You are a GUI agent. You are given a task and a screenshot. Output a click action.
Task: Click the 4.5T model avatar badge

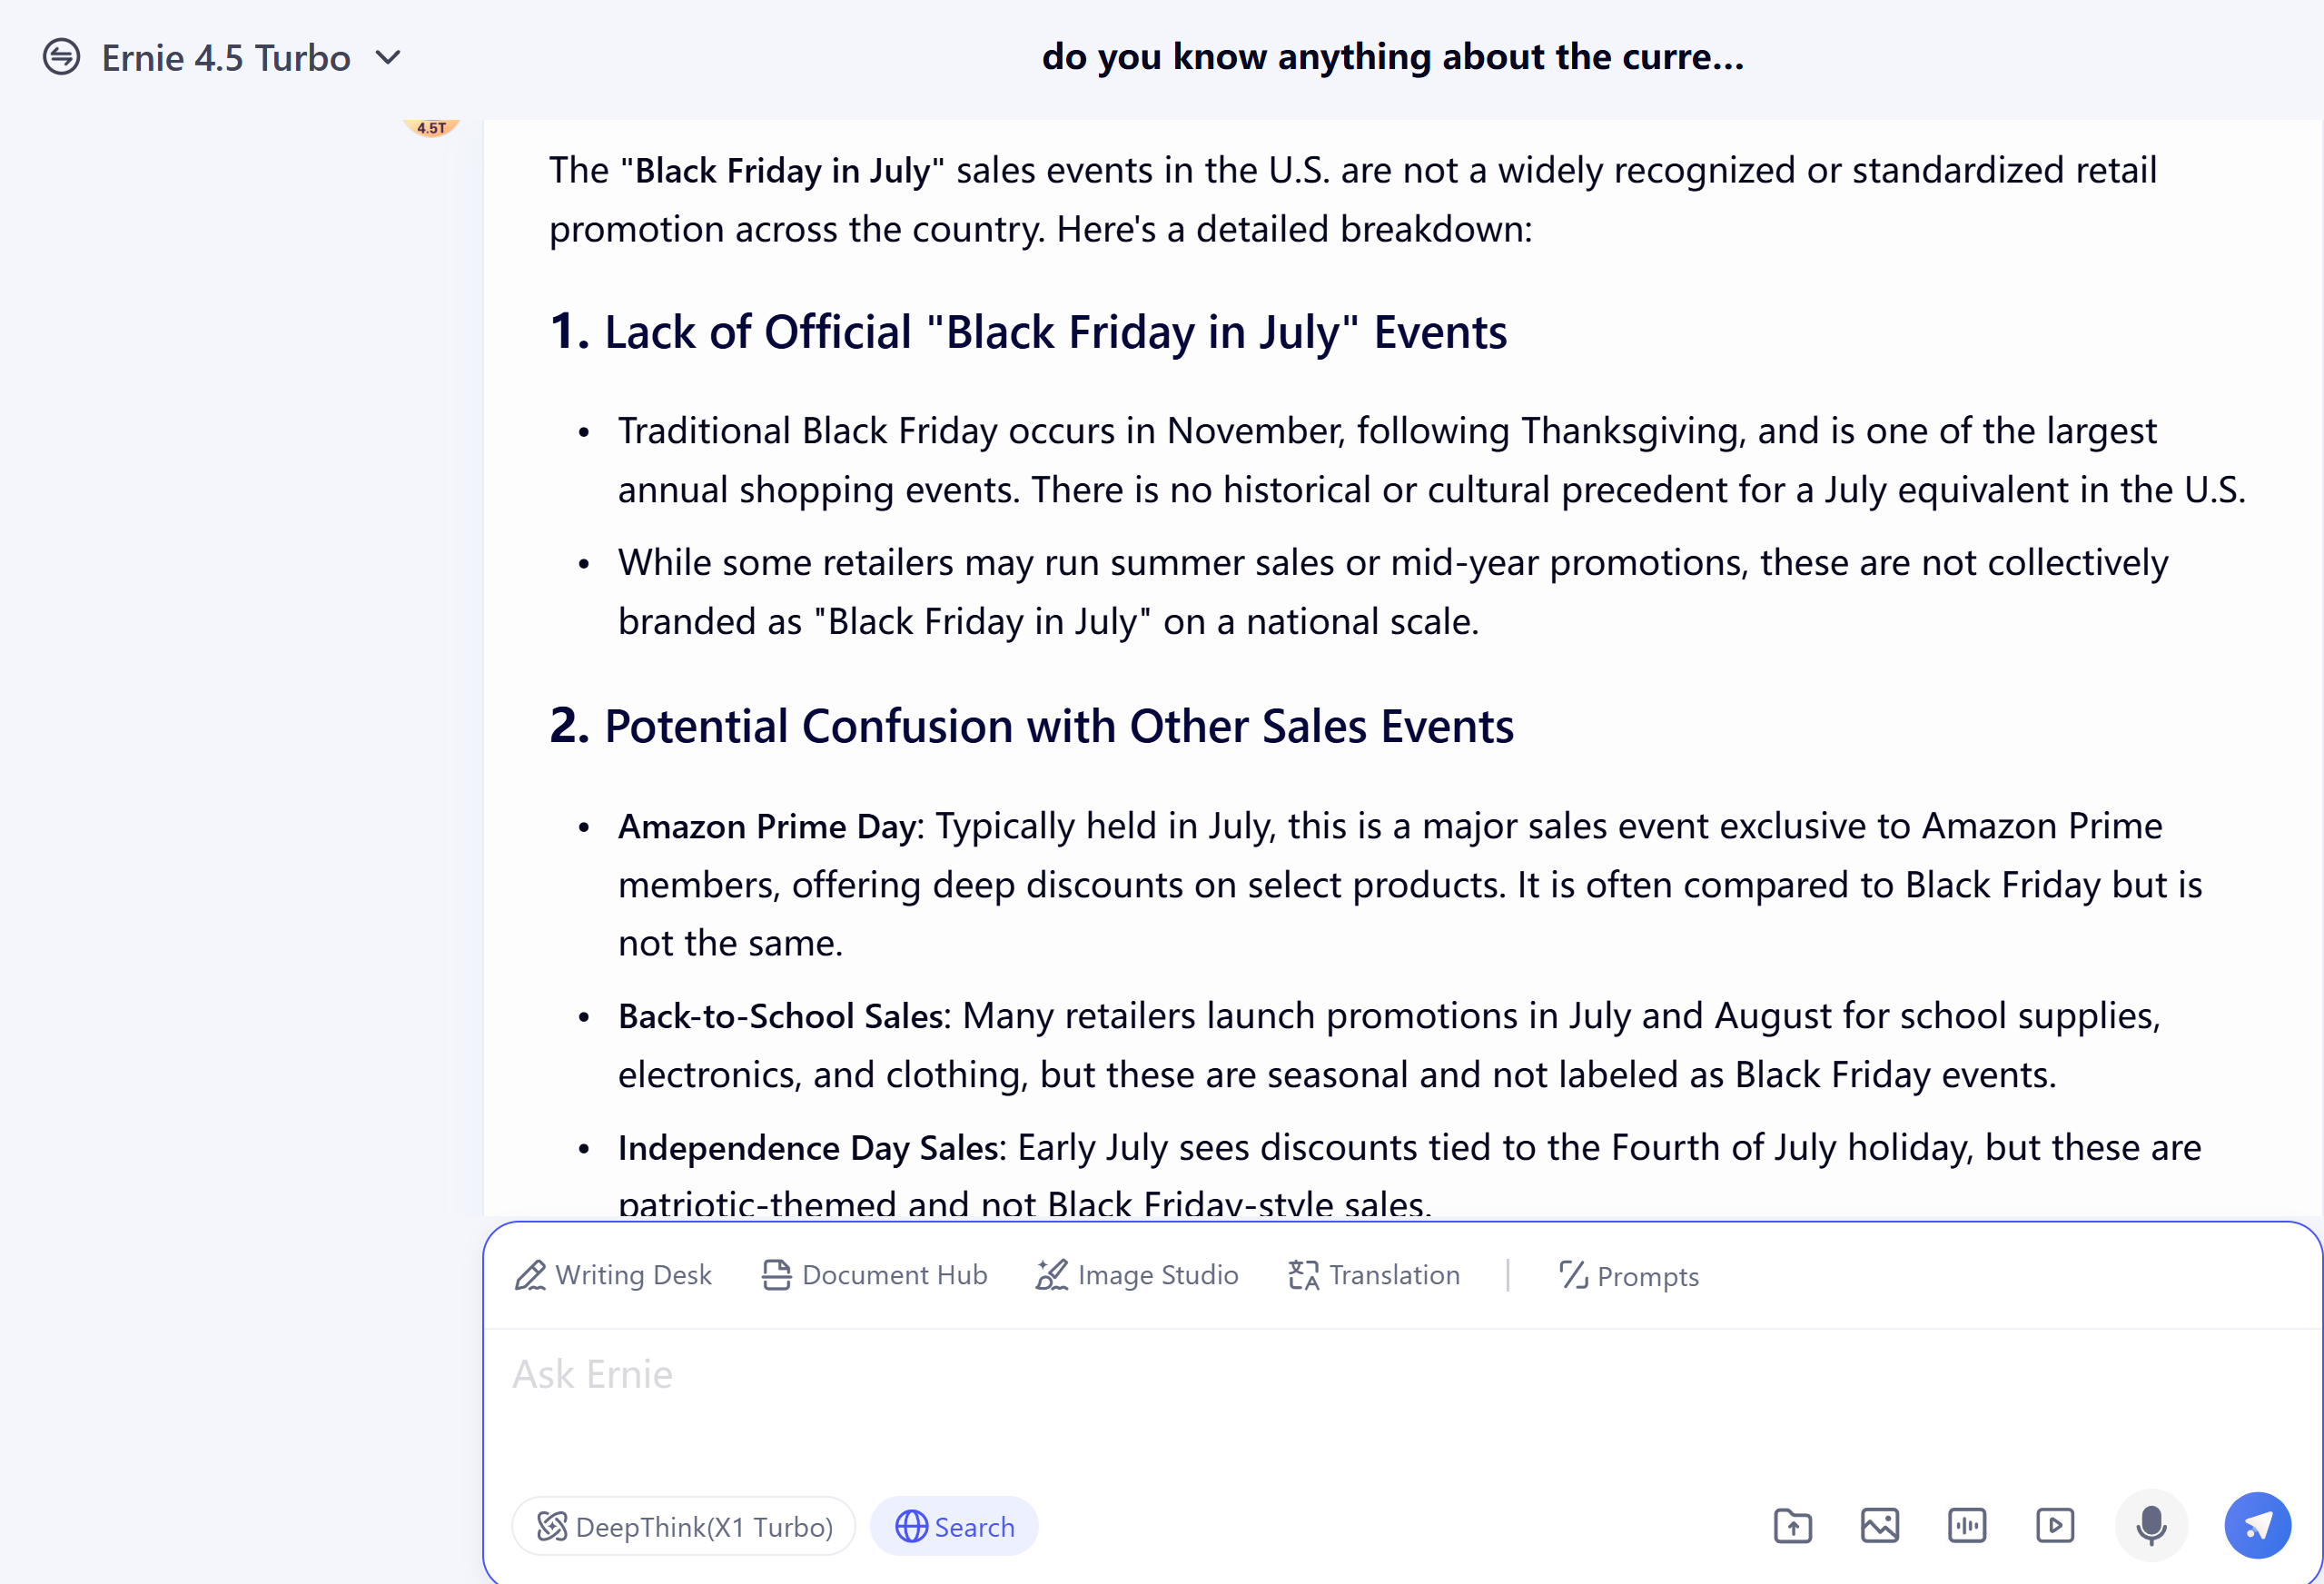(431, 128)
